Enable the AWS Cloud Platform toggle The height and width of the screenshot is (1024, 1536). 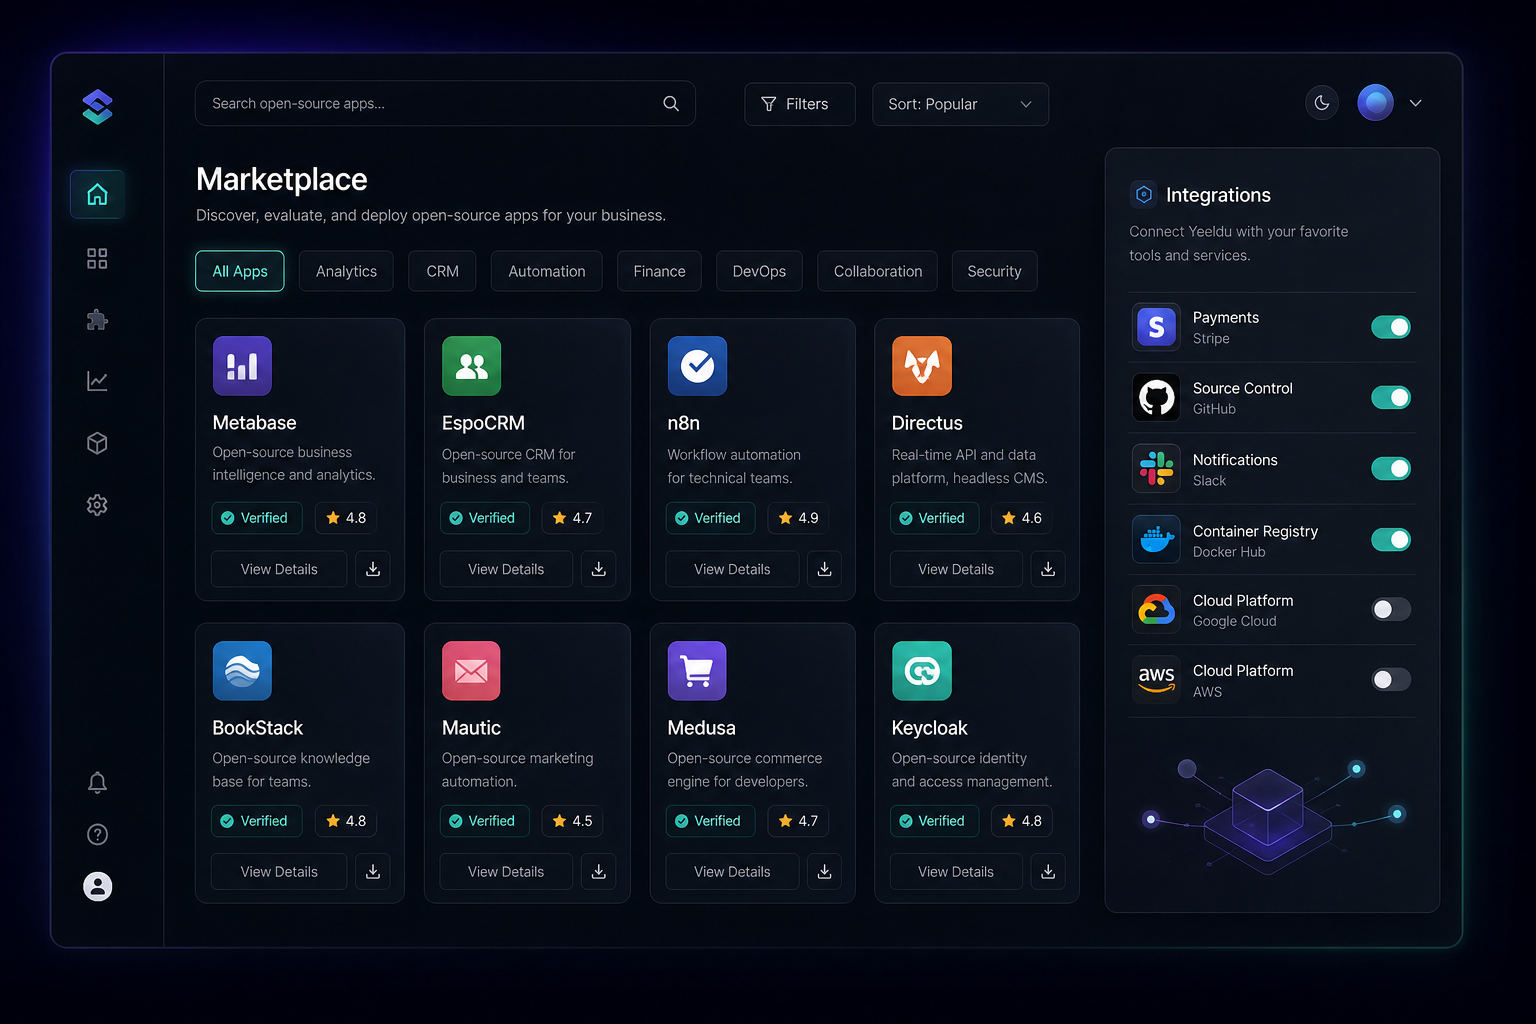[1391, 680]
